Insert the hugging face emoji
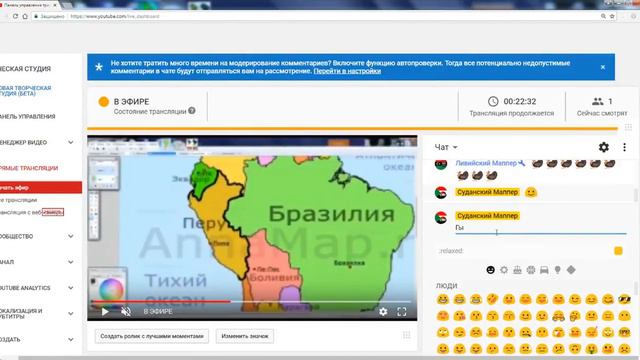640x360 pixels. pyautogui.click(x=558, y=316)
